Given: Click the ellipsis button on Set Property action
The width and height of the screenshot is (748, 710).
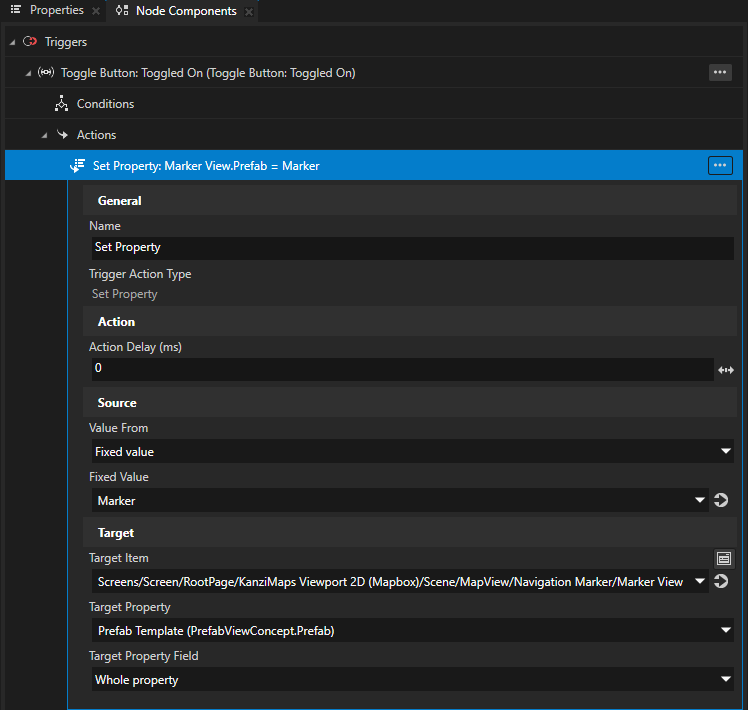Looking at the screenshot, I should click(719, 166).
